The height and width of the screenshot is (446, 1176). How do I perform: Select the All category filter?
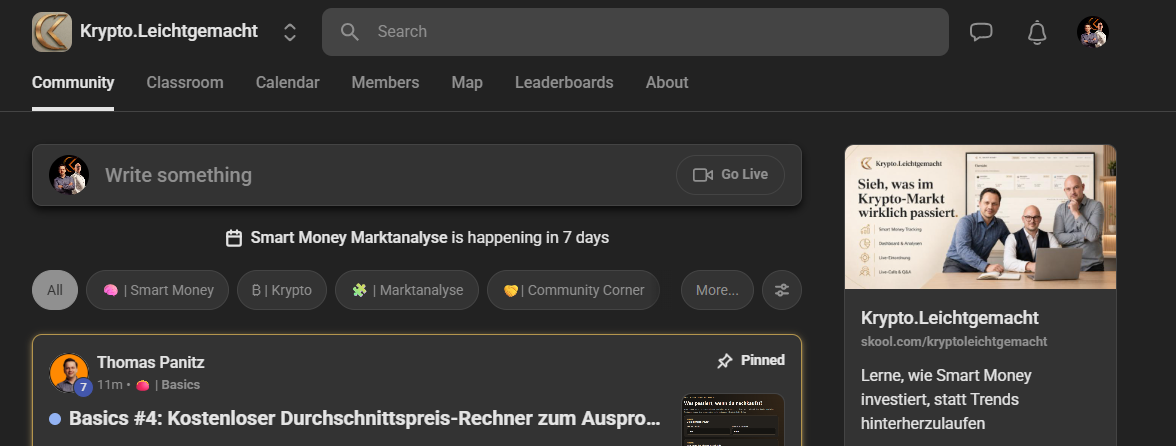point(55,290)
